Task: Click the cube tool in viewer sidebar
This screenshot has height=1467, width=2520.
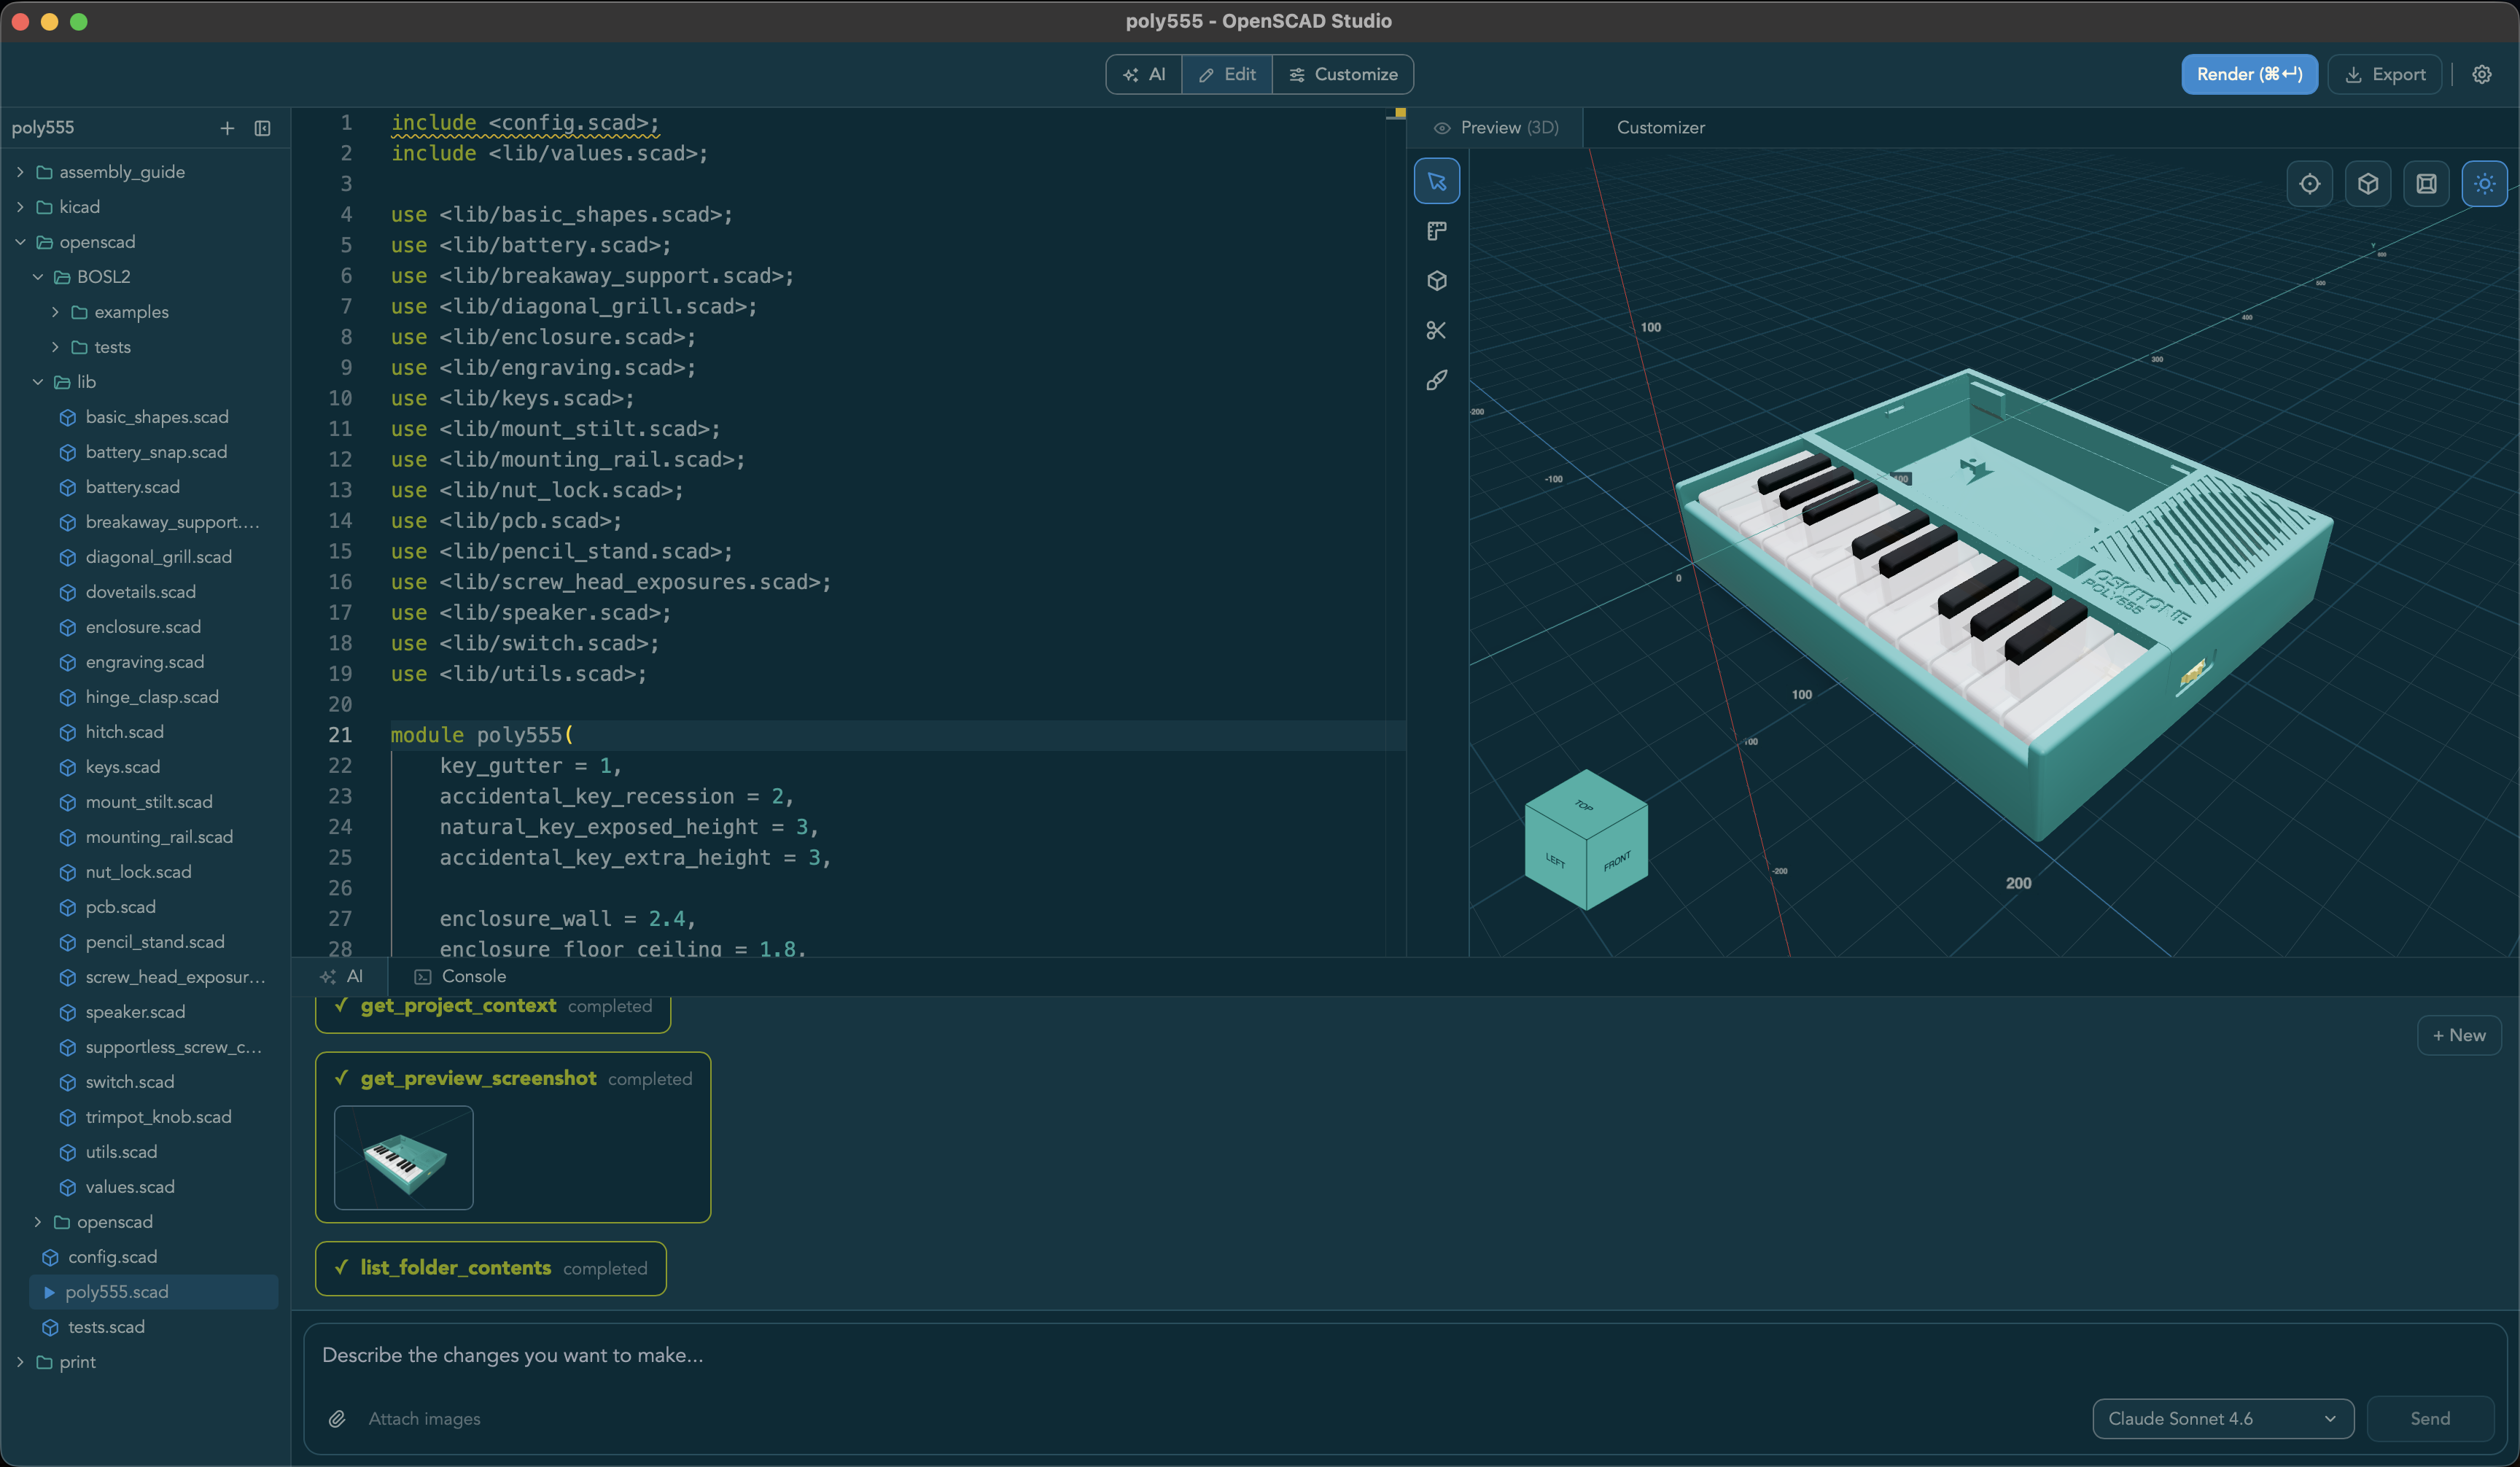Action: tap(1436, 281)
